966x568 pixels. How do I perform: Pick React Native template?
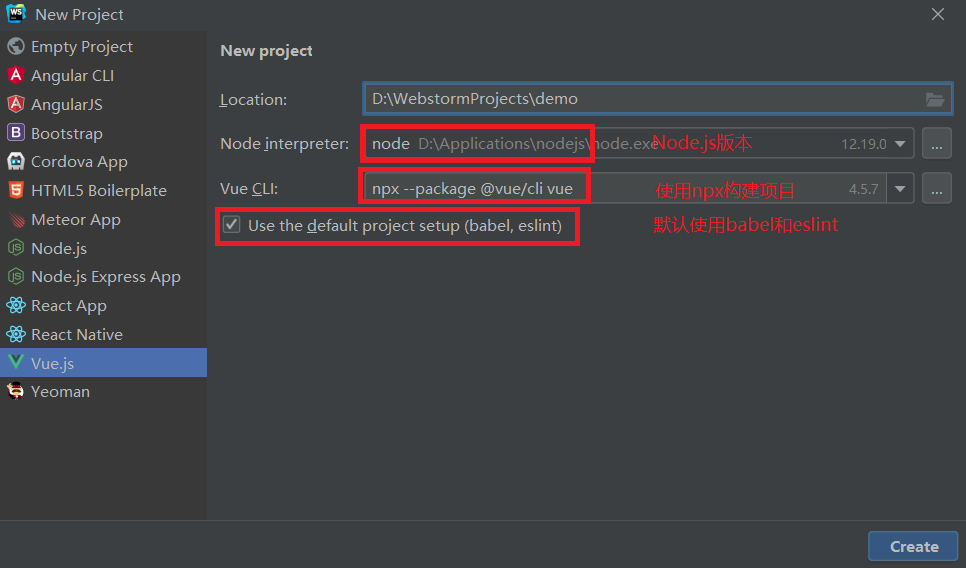coord(104,335)
